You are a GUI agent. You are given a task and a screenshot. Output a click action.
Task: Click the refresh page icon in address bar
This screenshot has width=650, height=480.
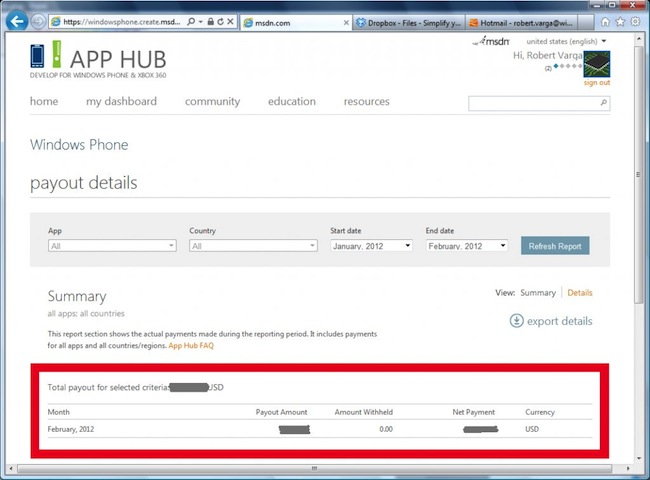221,22
